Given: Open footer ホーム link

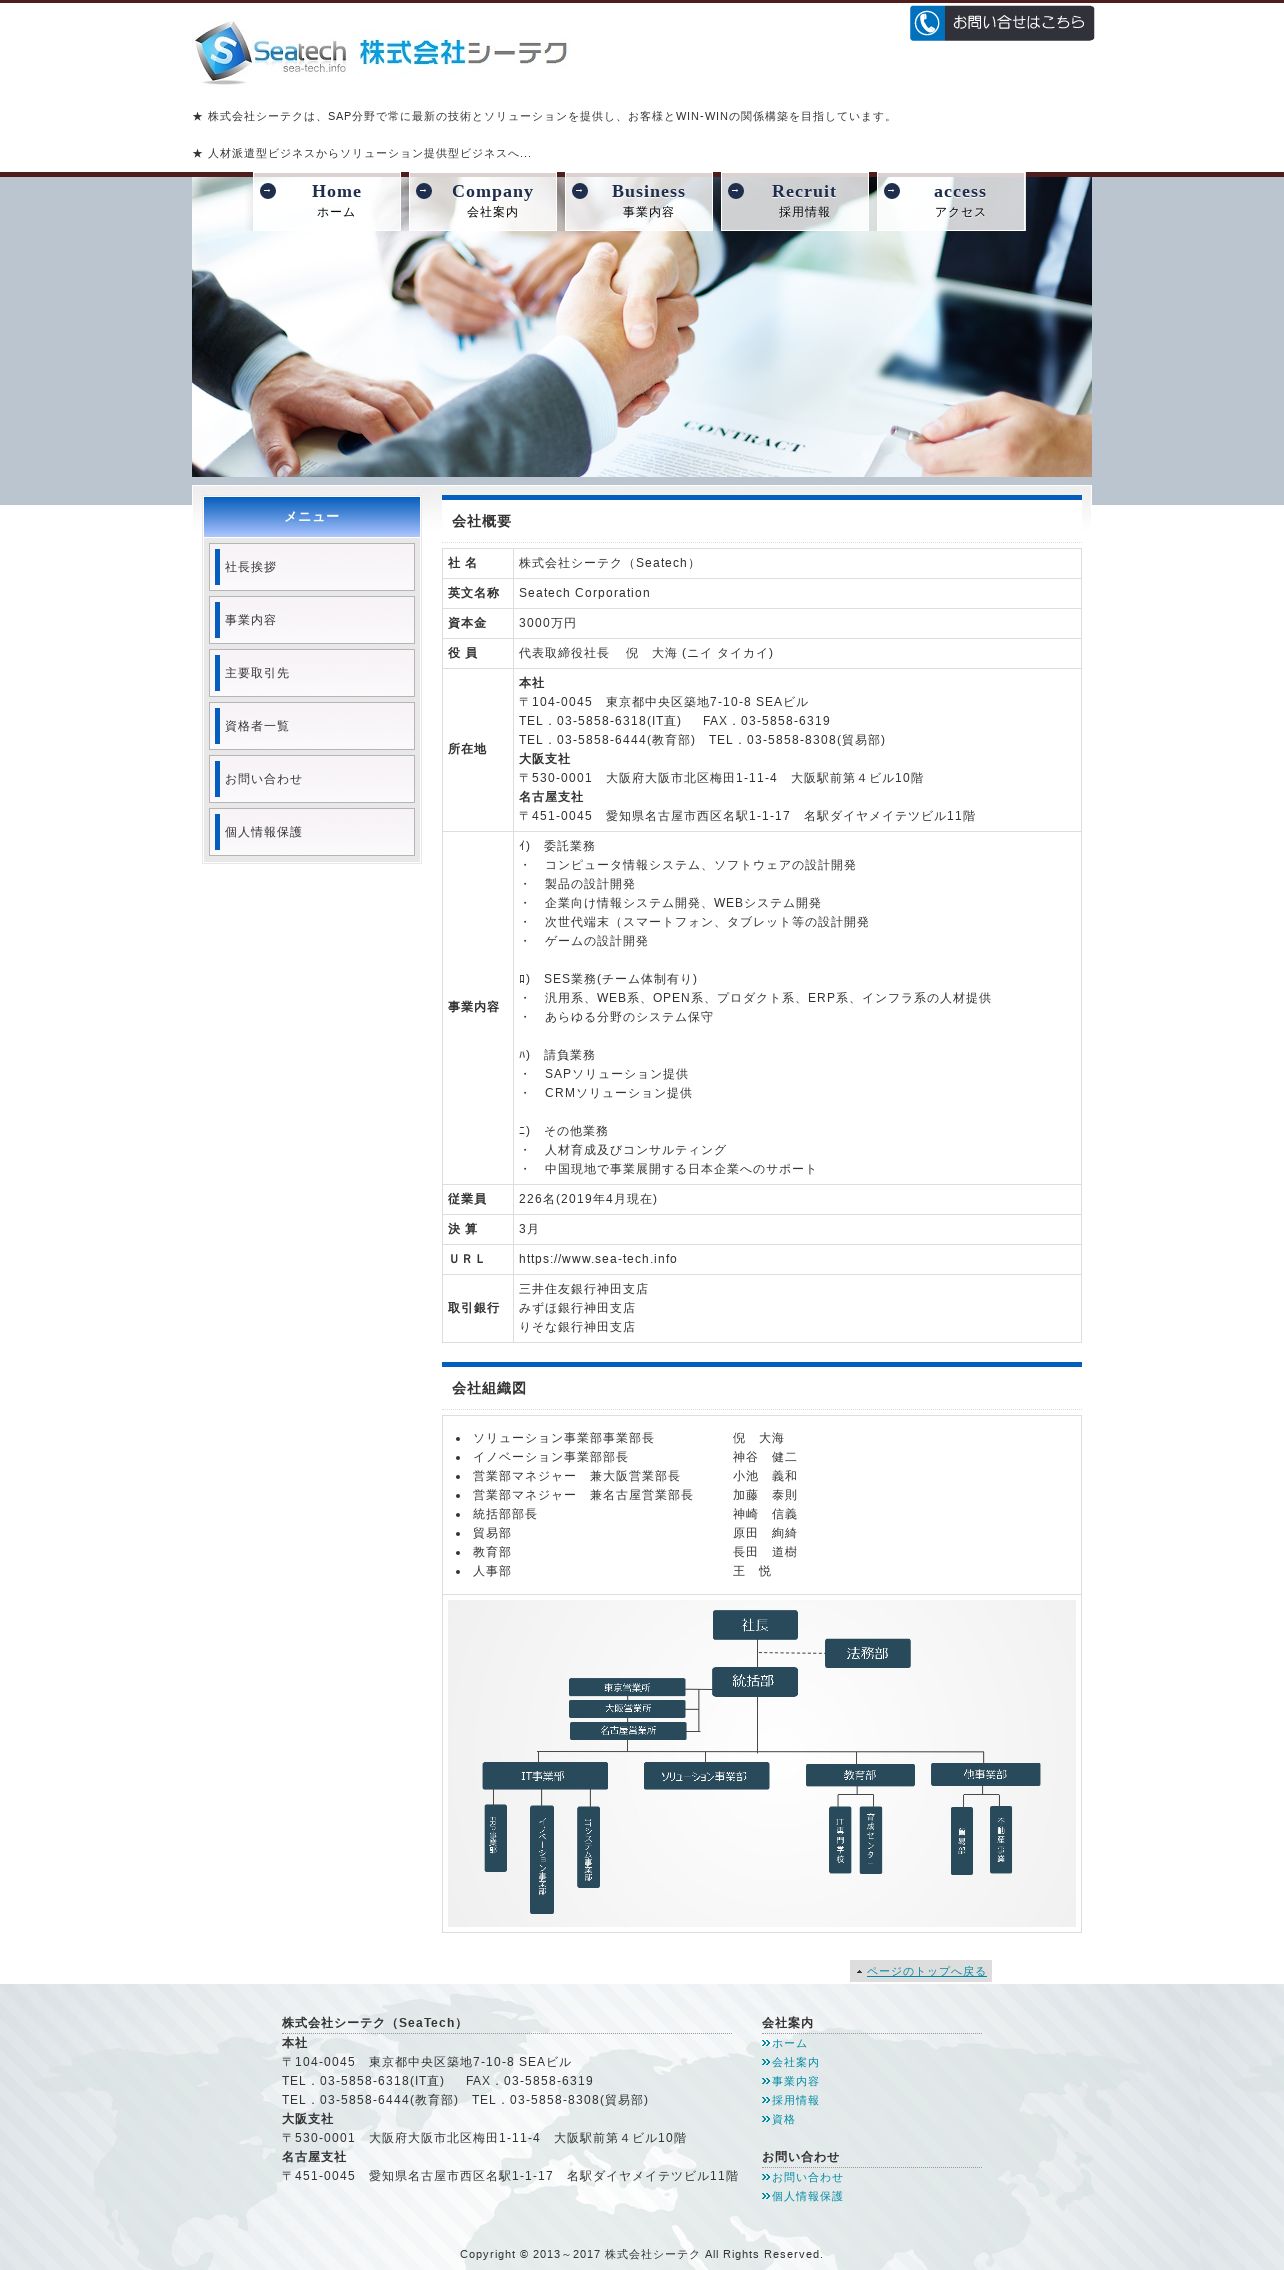Looking at the screenshot, I should 789,2043.
